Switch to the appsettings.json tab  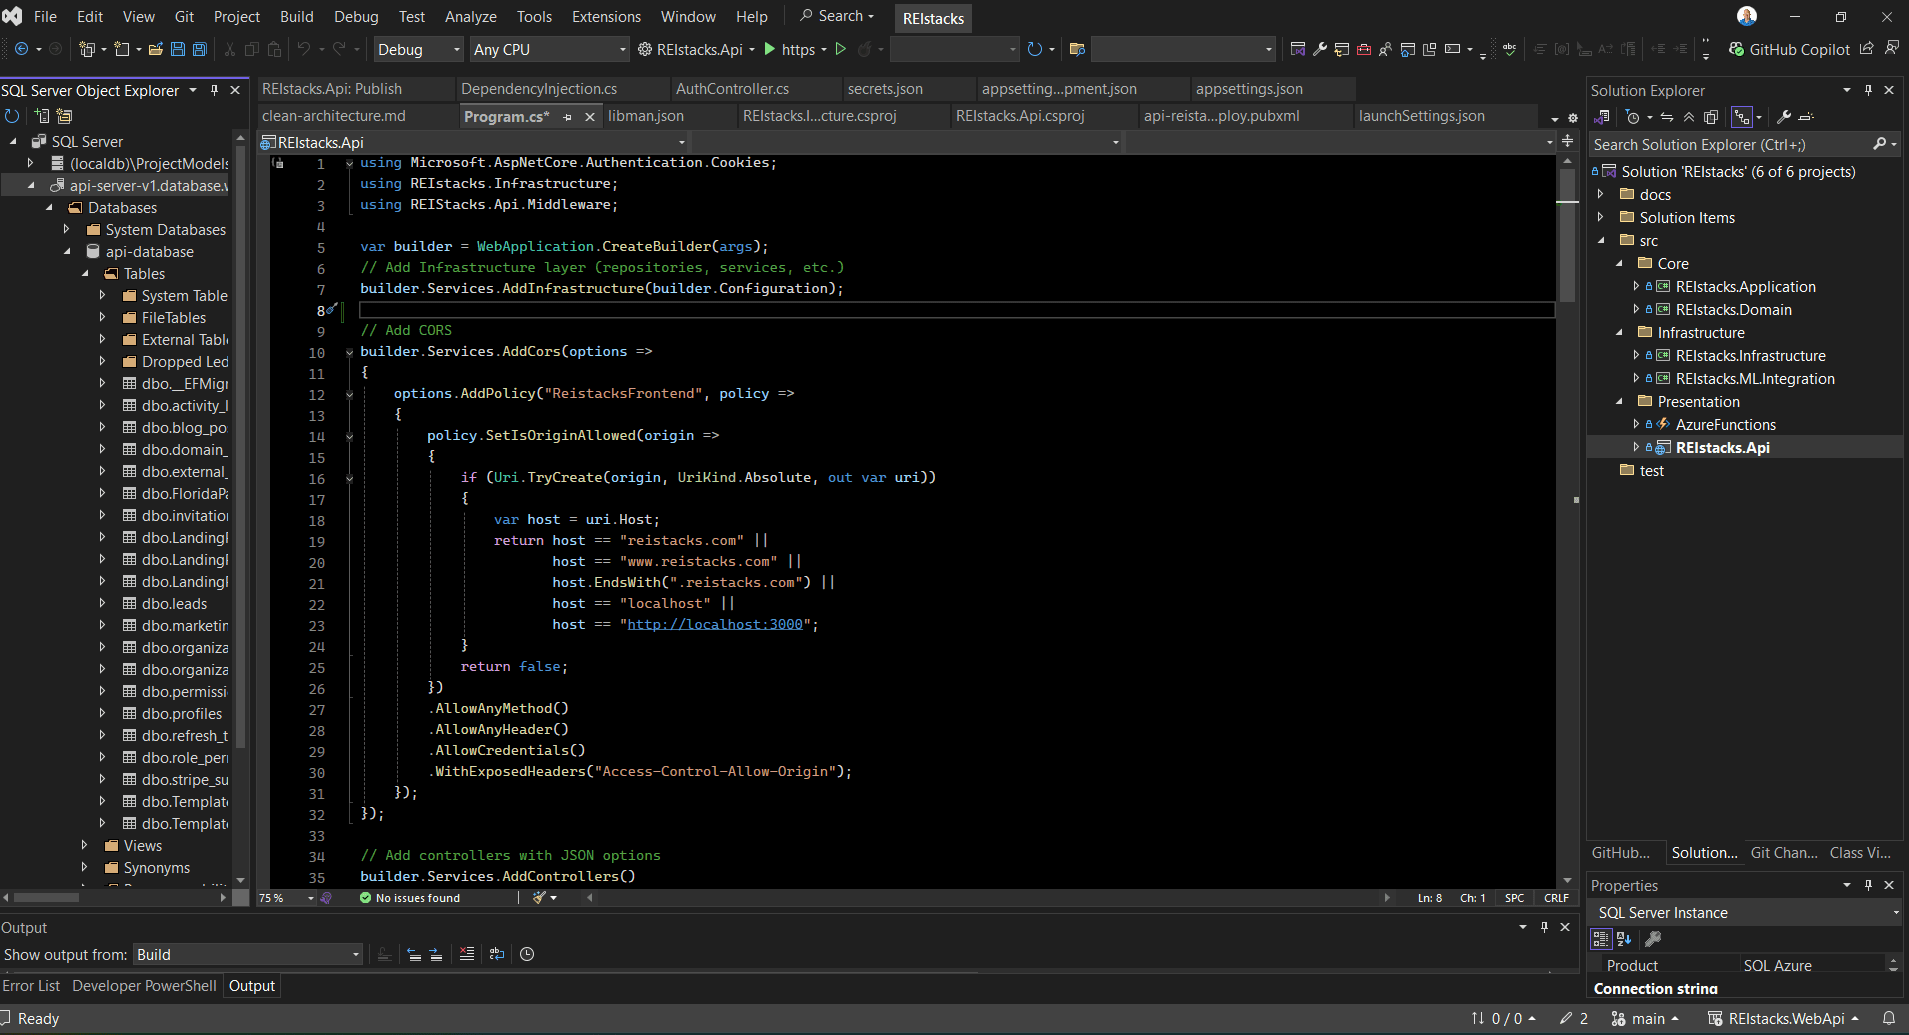point(1249,89)
